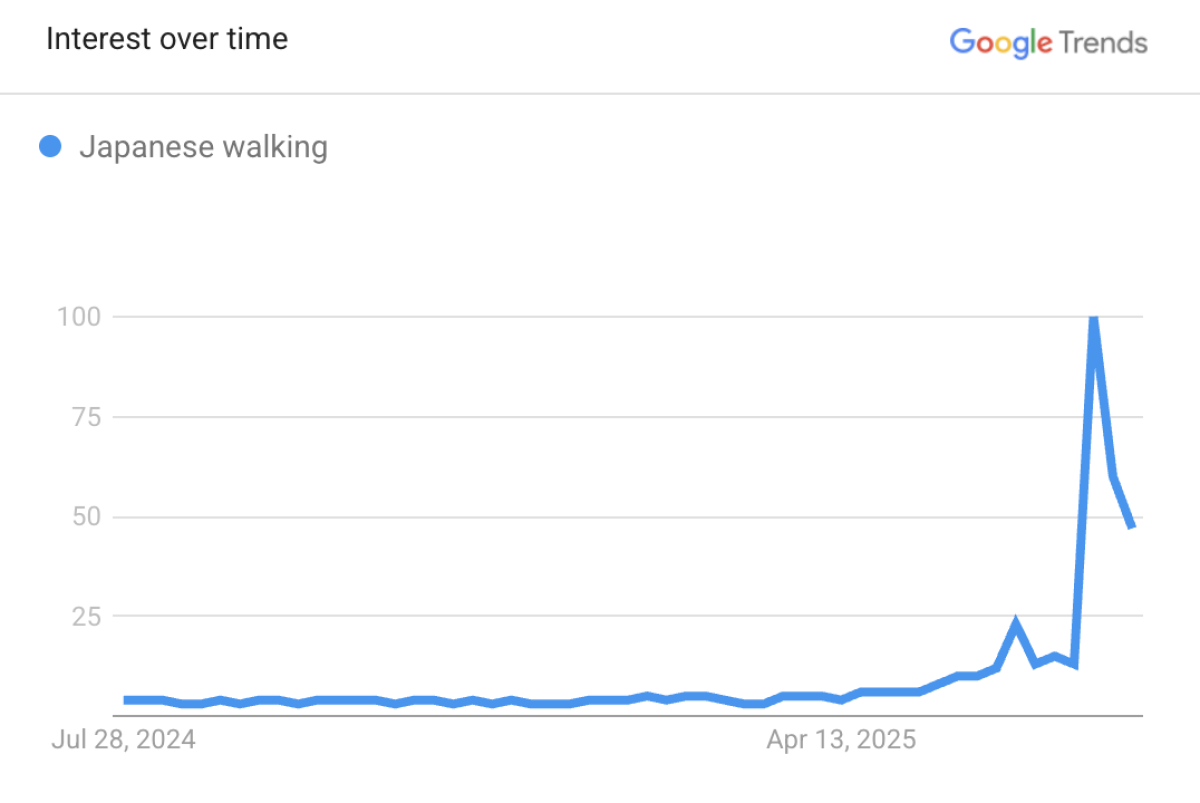
Task: Click the word Google in the logo
Action: (1001, 43)
